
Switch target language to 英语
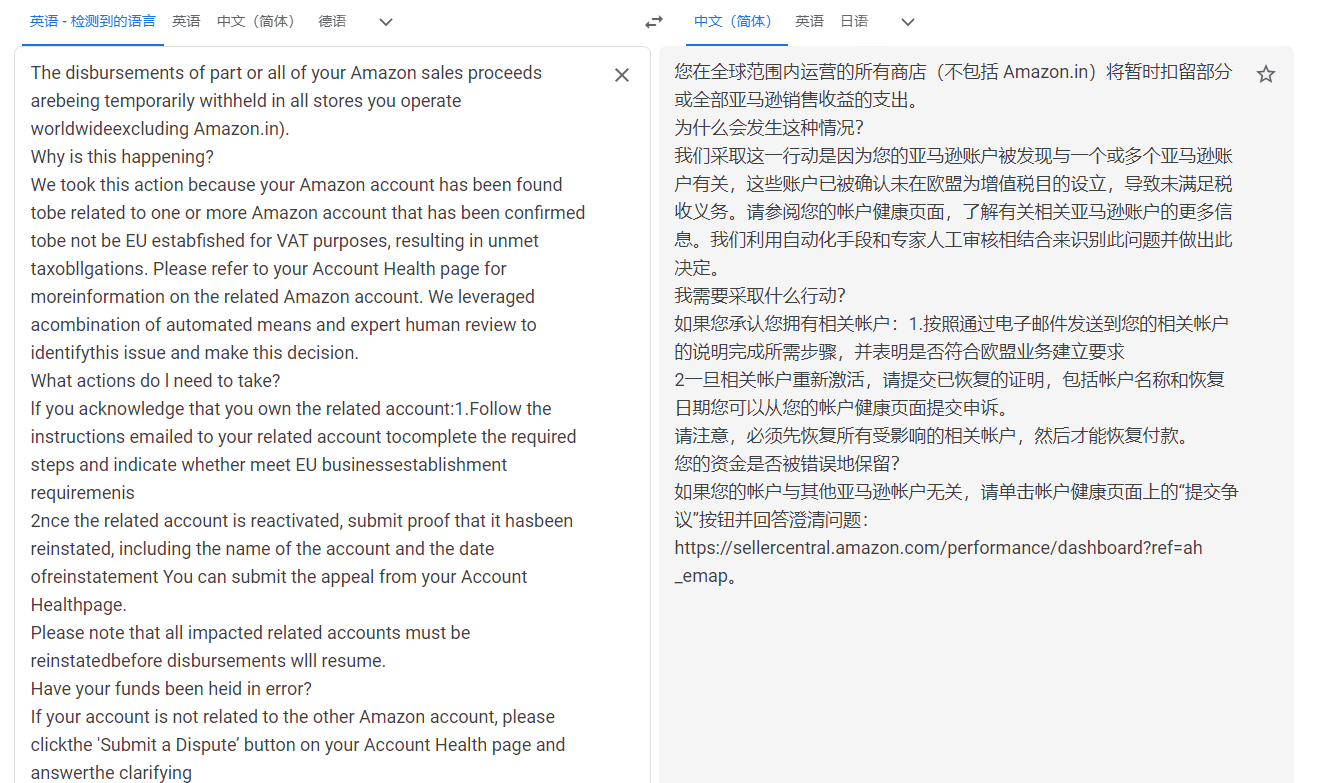click(809, 21)
